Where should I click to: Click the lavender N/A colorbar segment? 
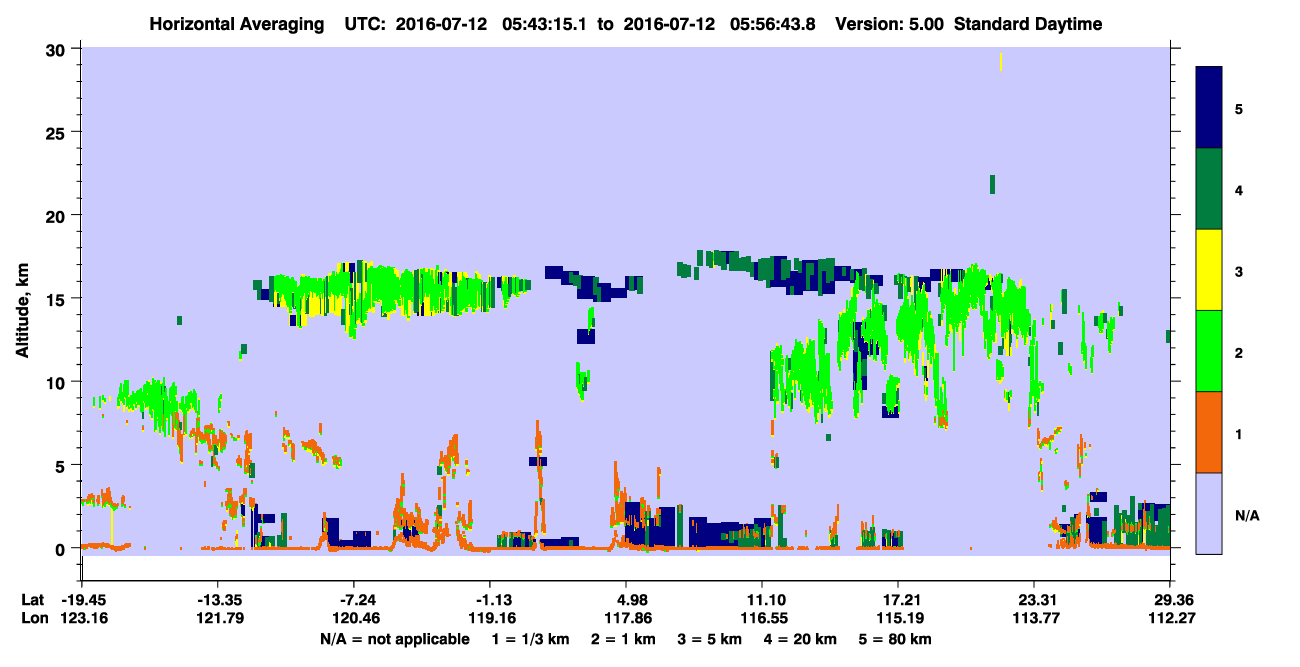click(1209, 513)
